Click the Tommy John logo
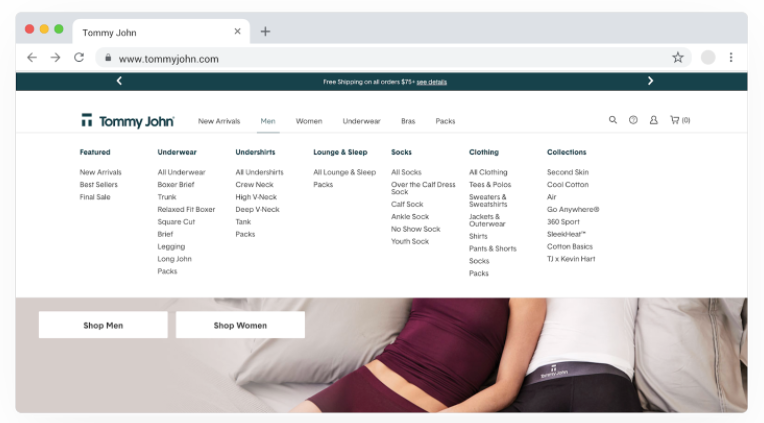The width and height of the screenshot is (764, 423). click(x=128, y=121)
